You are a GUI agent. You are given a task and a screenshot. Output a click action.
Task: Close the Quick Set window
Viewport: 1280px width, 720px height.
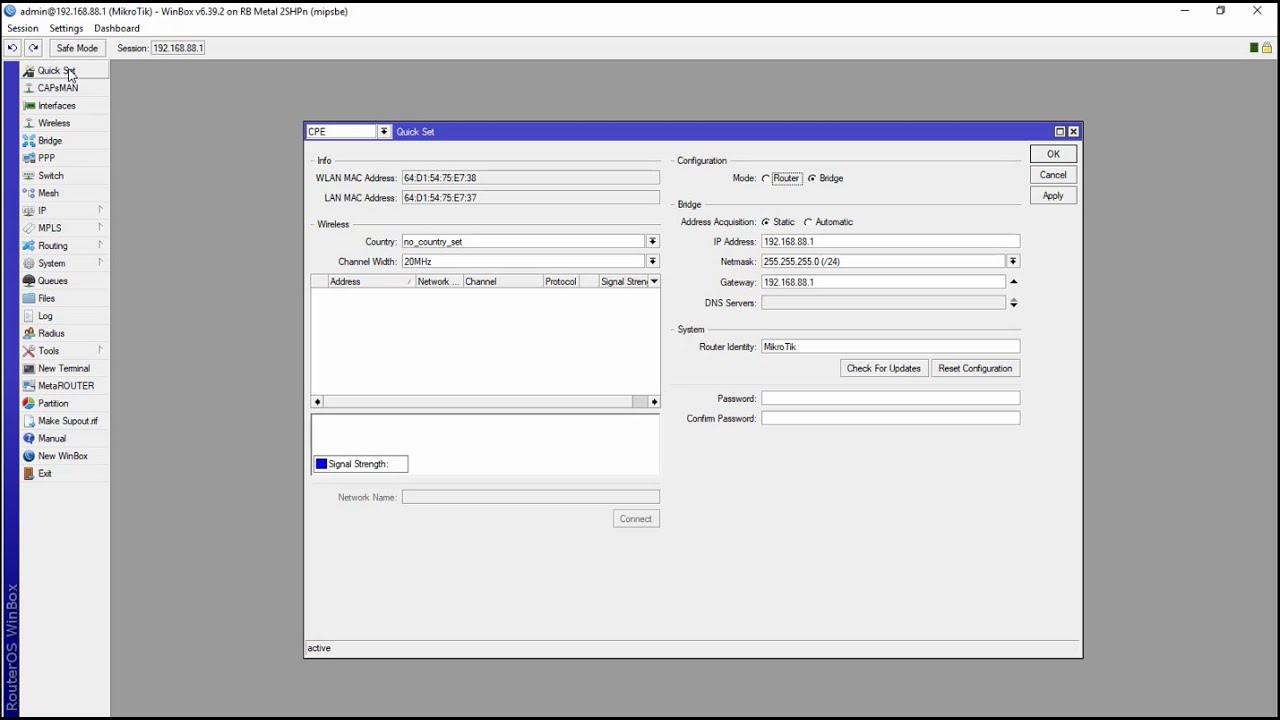(x=1073, y=132)
